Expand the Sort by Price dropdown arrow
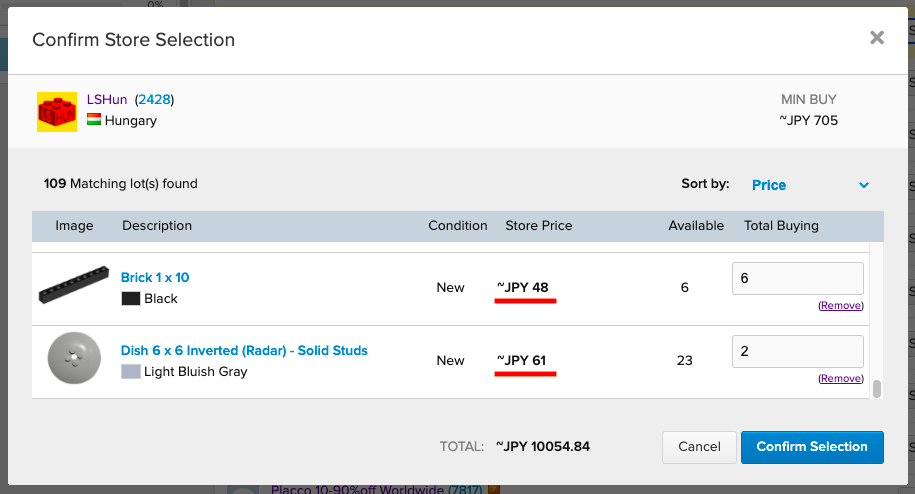Image resolution: width=915 pixels, height=494 pixels. 864,185
